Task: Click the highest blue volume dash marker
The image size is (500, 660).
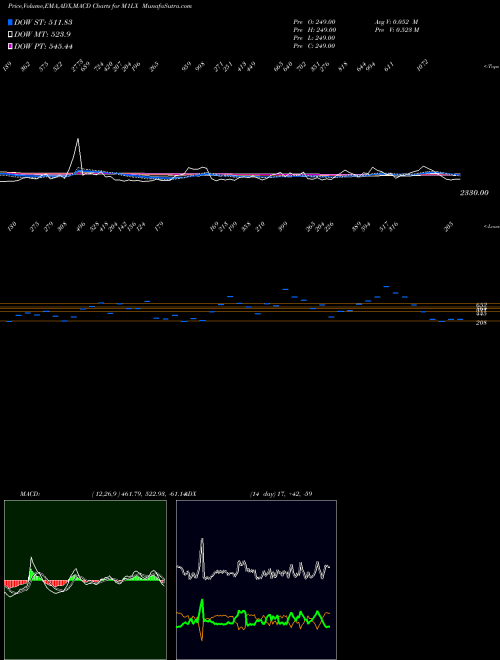Action: tap(386, 286)
